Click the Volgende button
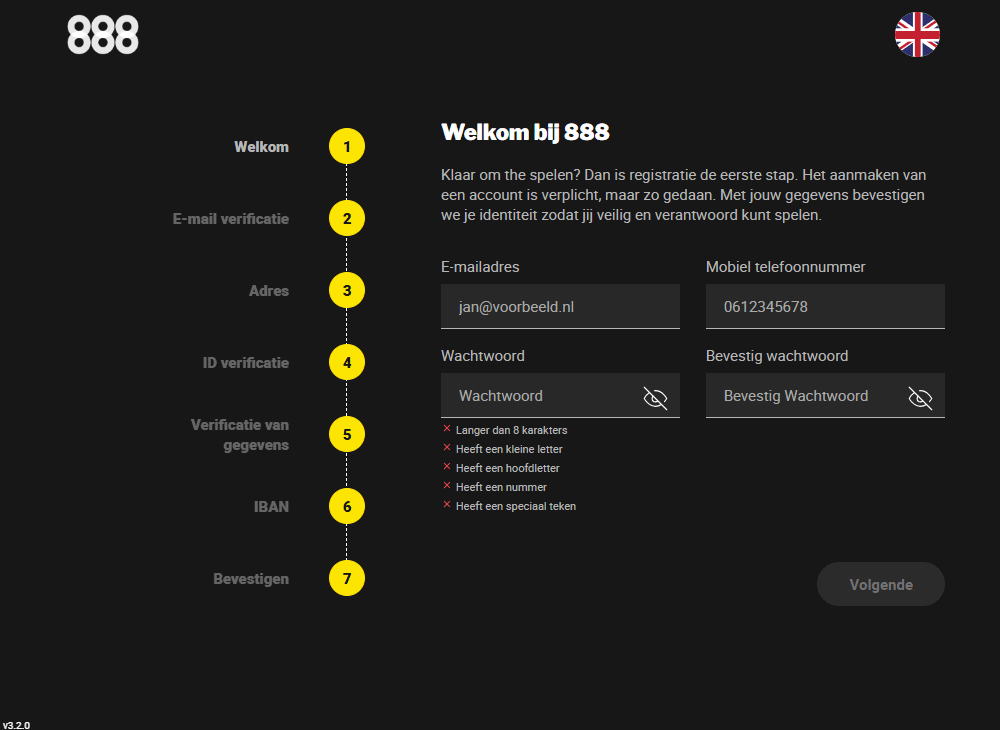Screen dimensions: 1000x730 pyautogui.click(x=881, y=585)
